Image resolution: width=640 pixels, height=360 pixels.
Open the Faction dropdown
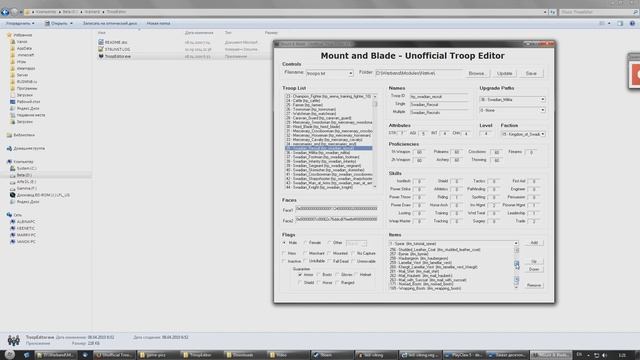pyautogui.click(x=542, y=134)
